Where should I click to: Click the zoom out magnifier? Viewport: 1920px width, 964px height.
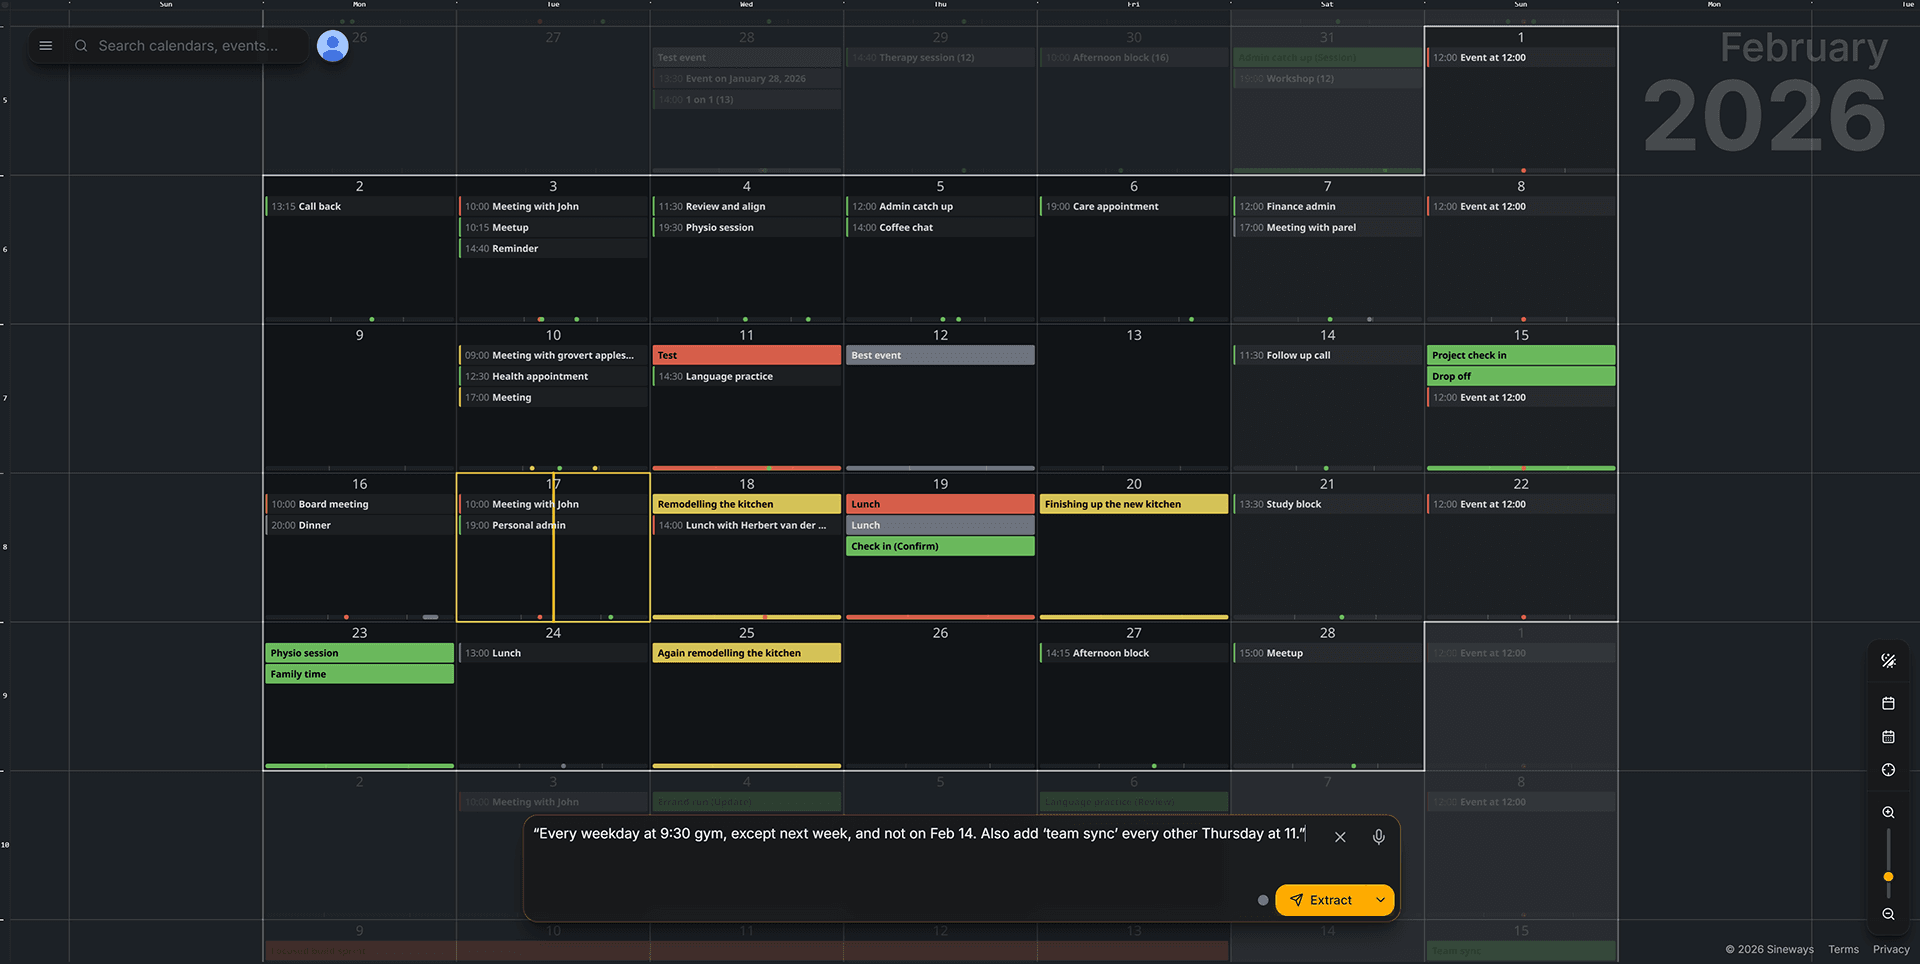(1888, 914)
